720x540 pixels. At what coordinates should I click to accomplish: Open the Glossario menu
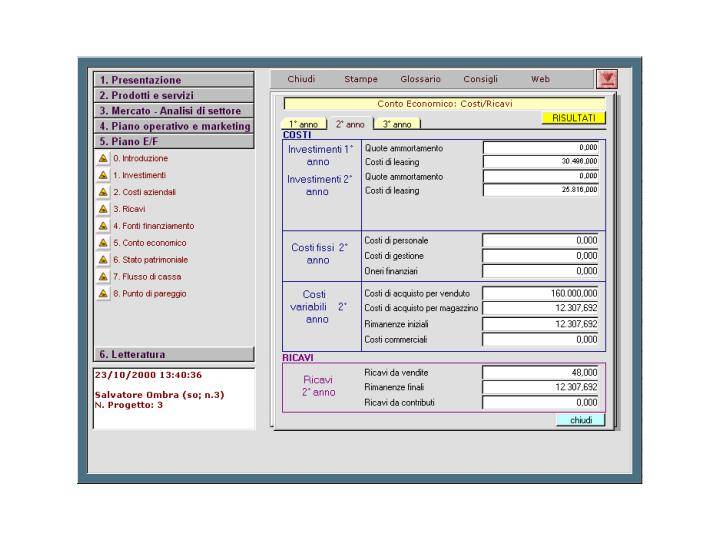point(420,79)
